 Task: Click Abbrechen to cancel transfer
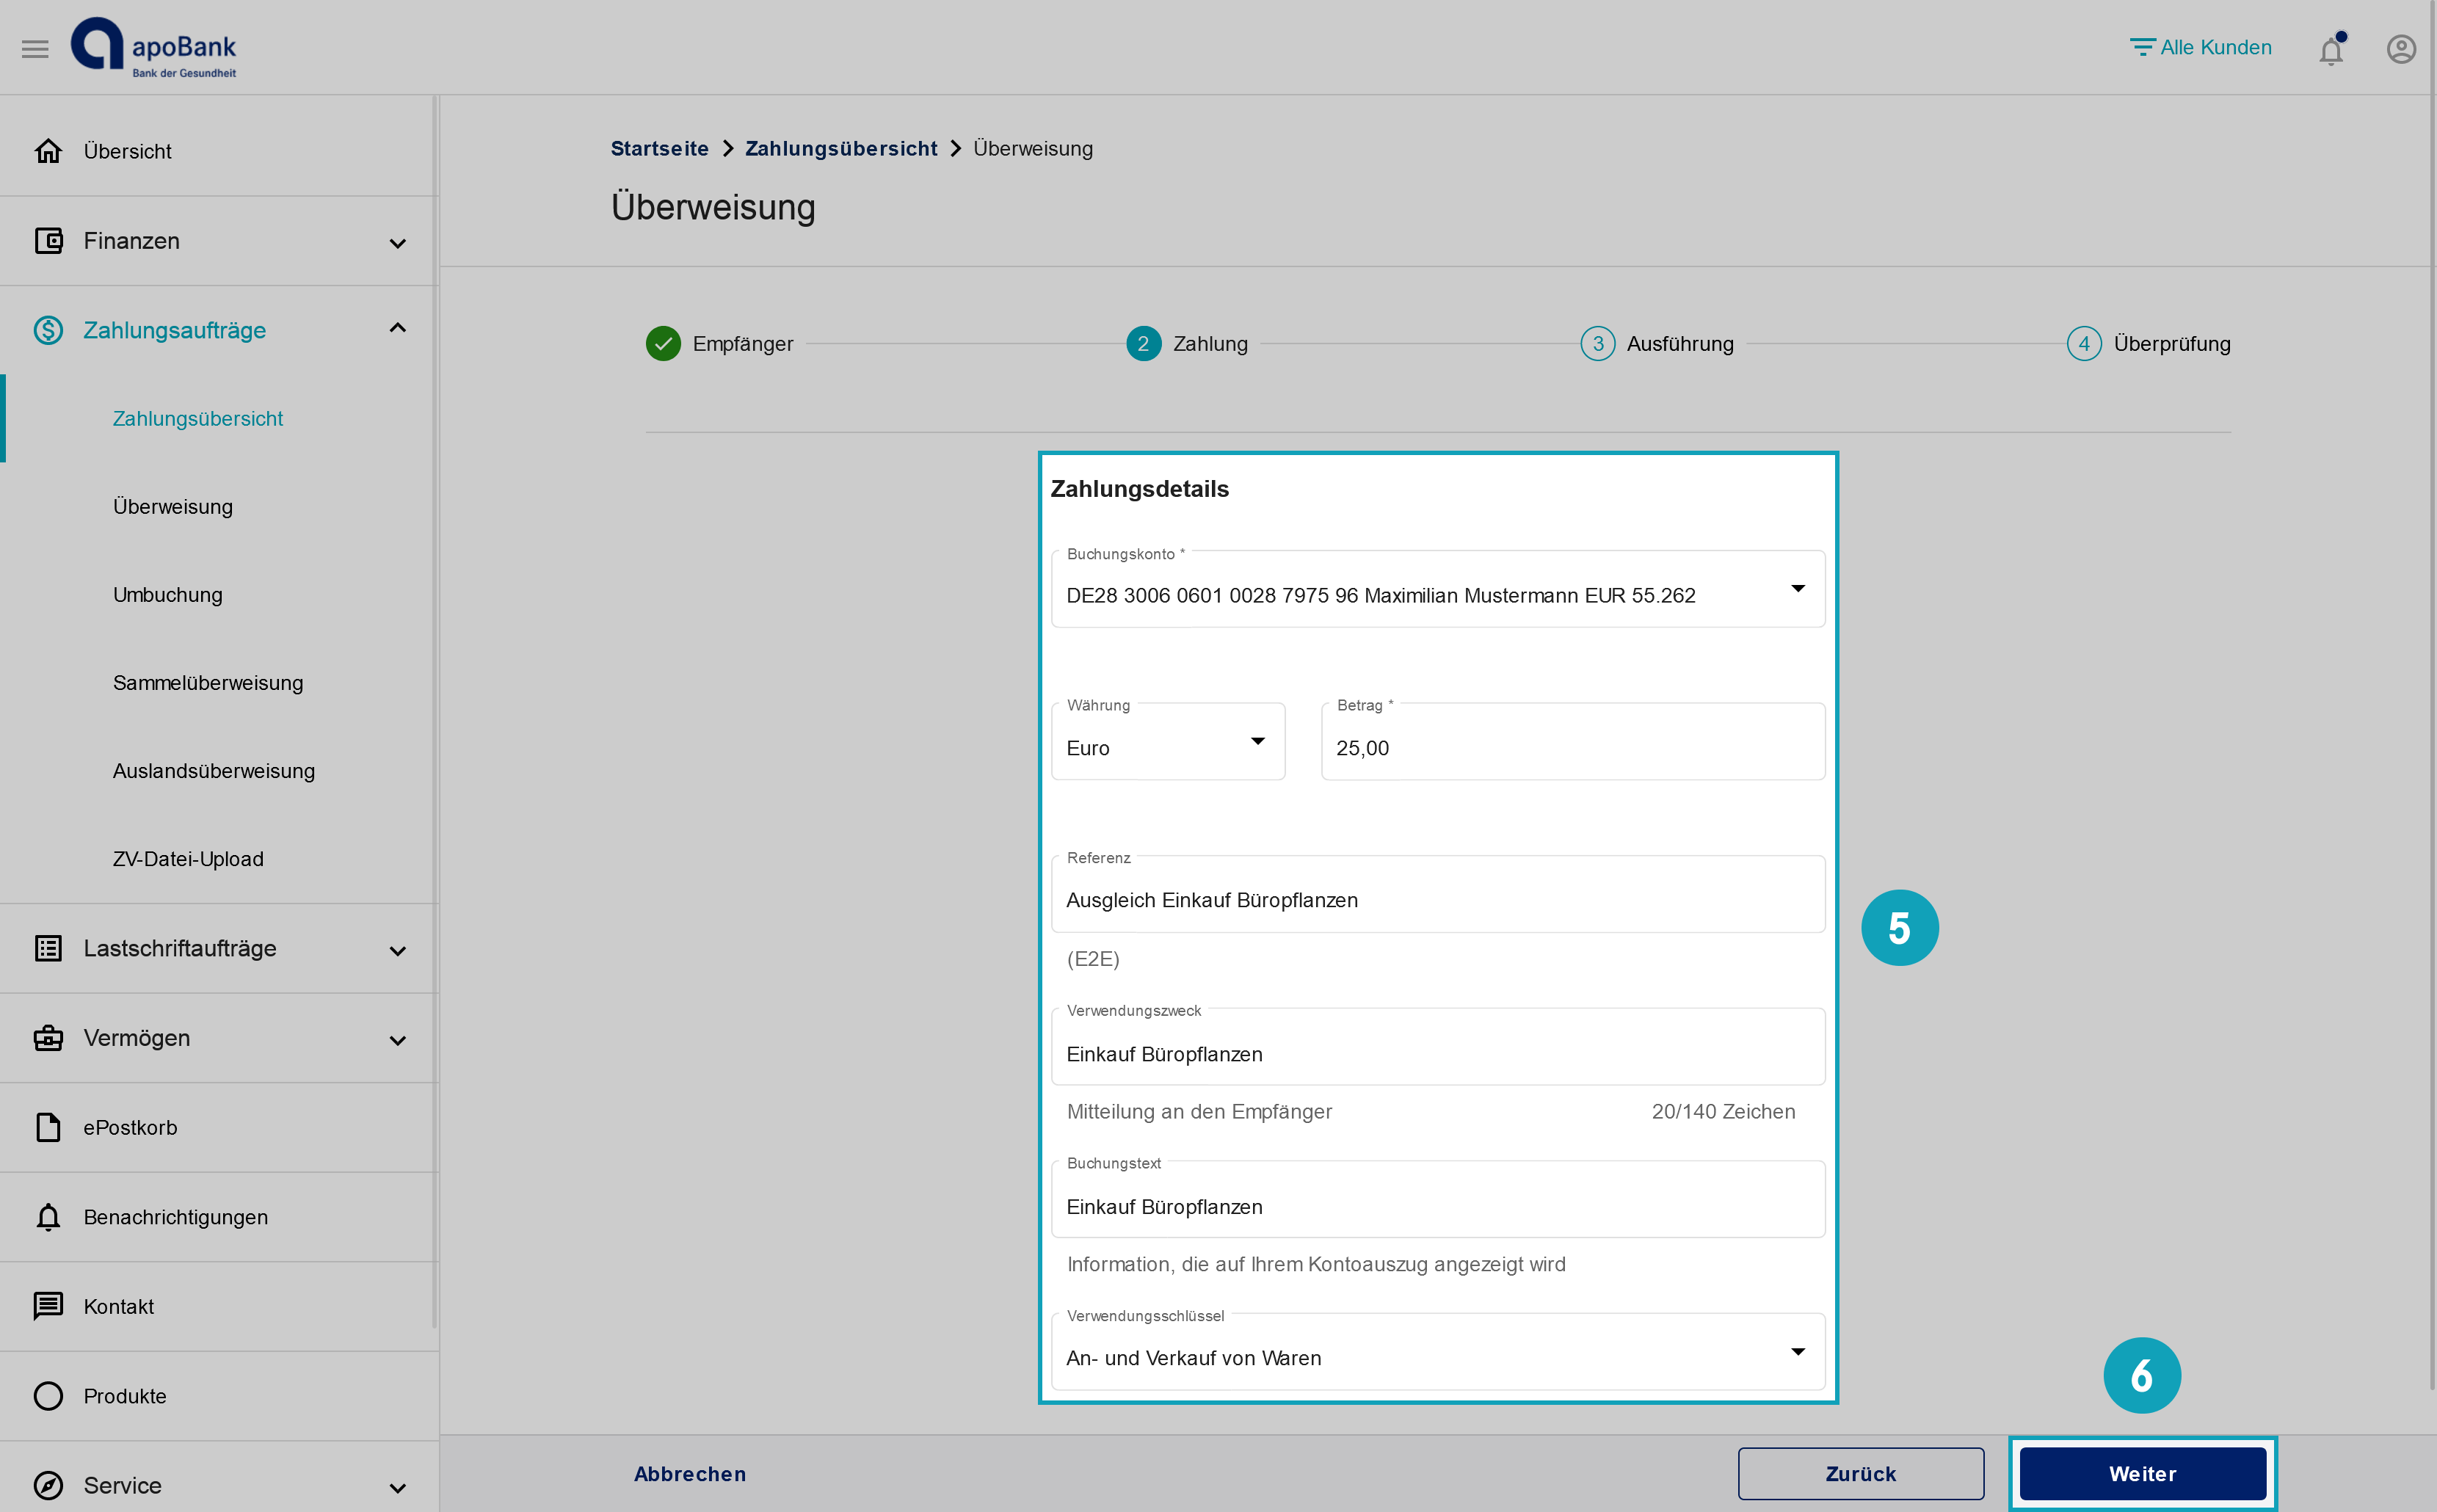pyautogui.click(x=690, y=1474)
